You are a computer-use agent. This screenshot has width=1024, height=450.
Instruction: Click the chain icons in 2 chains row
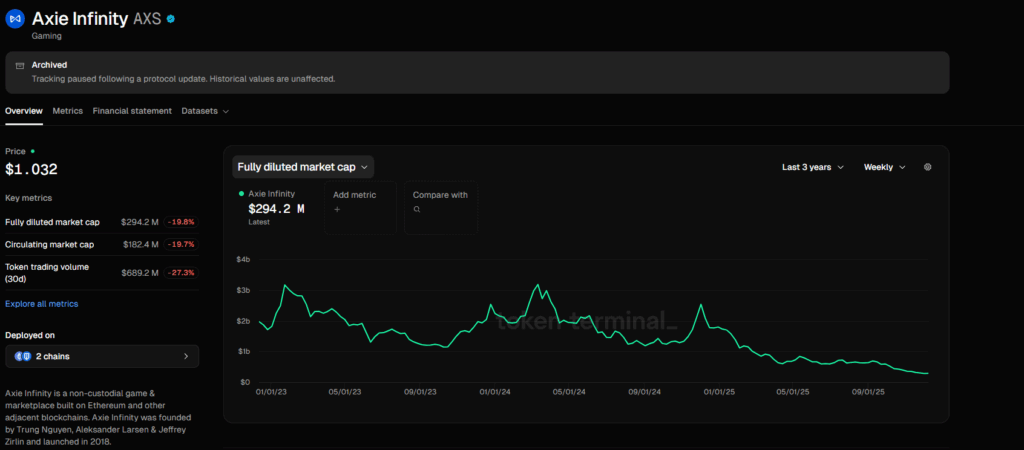pyautogui.click(x=23, y=357)
